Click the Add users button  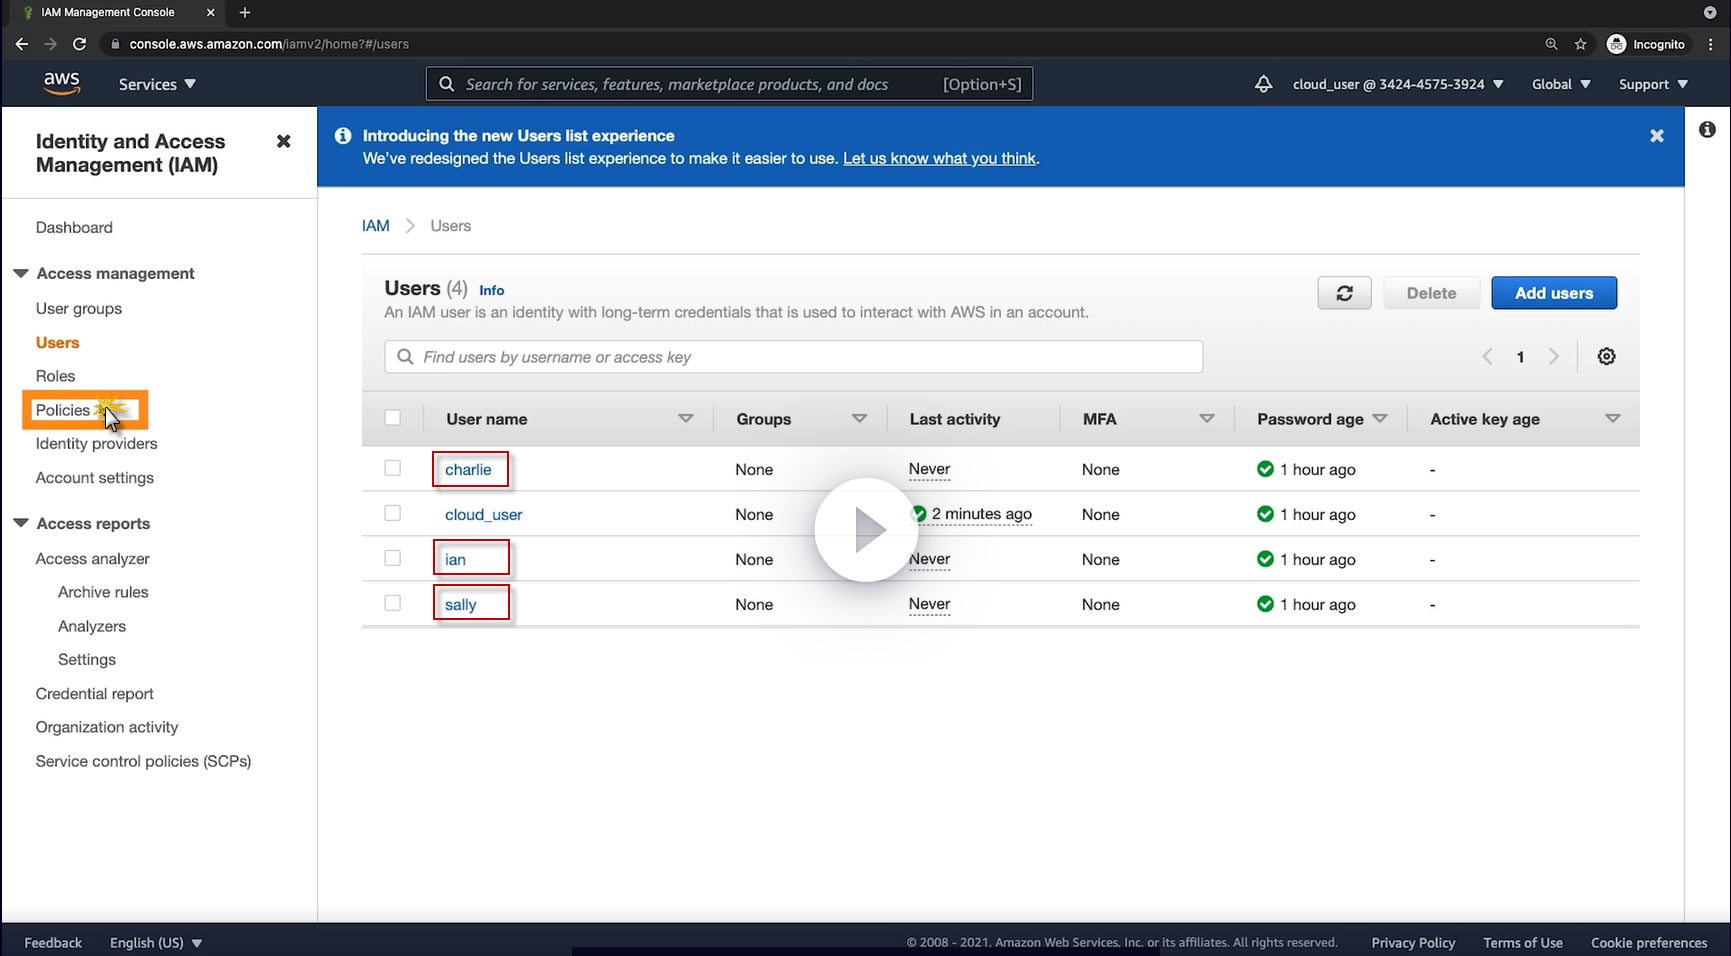[1553, 293]
